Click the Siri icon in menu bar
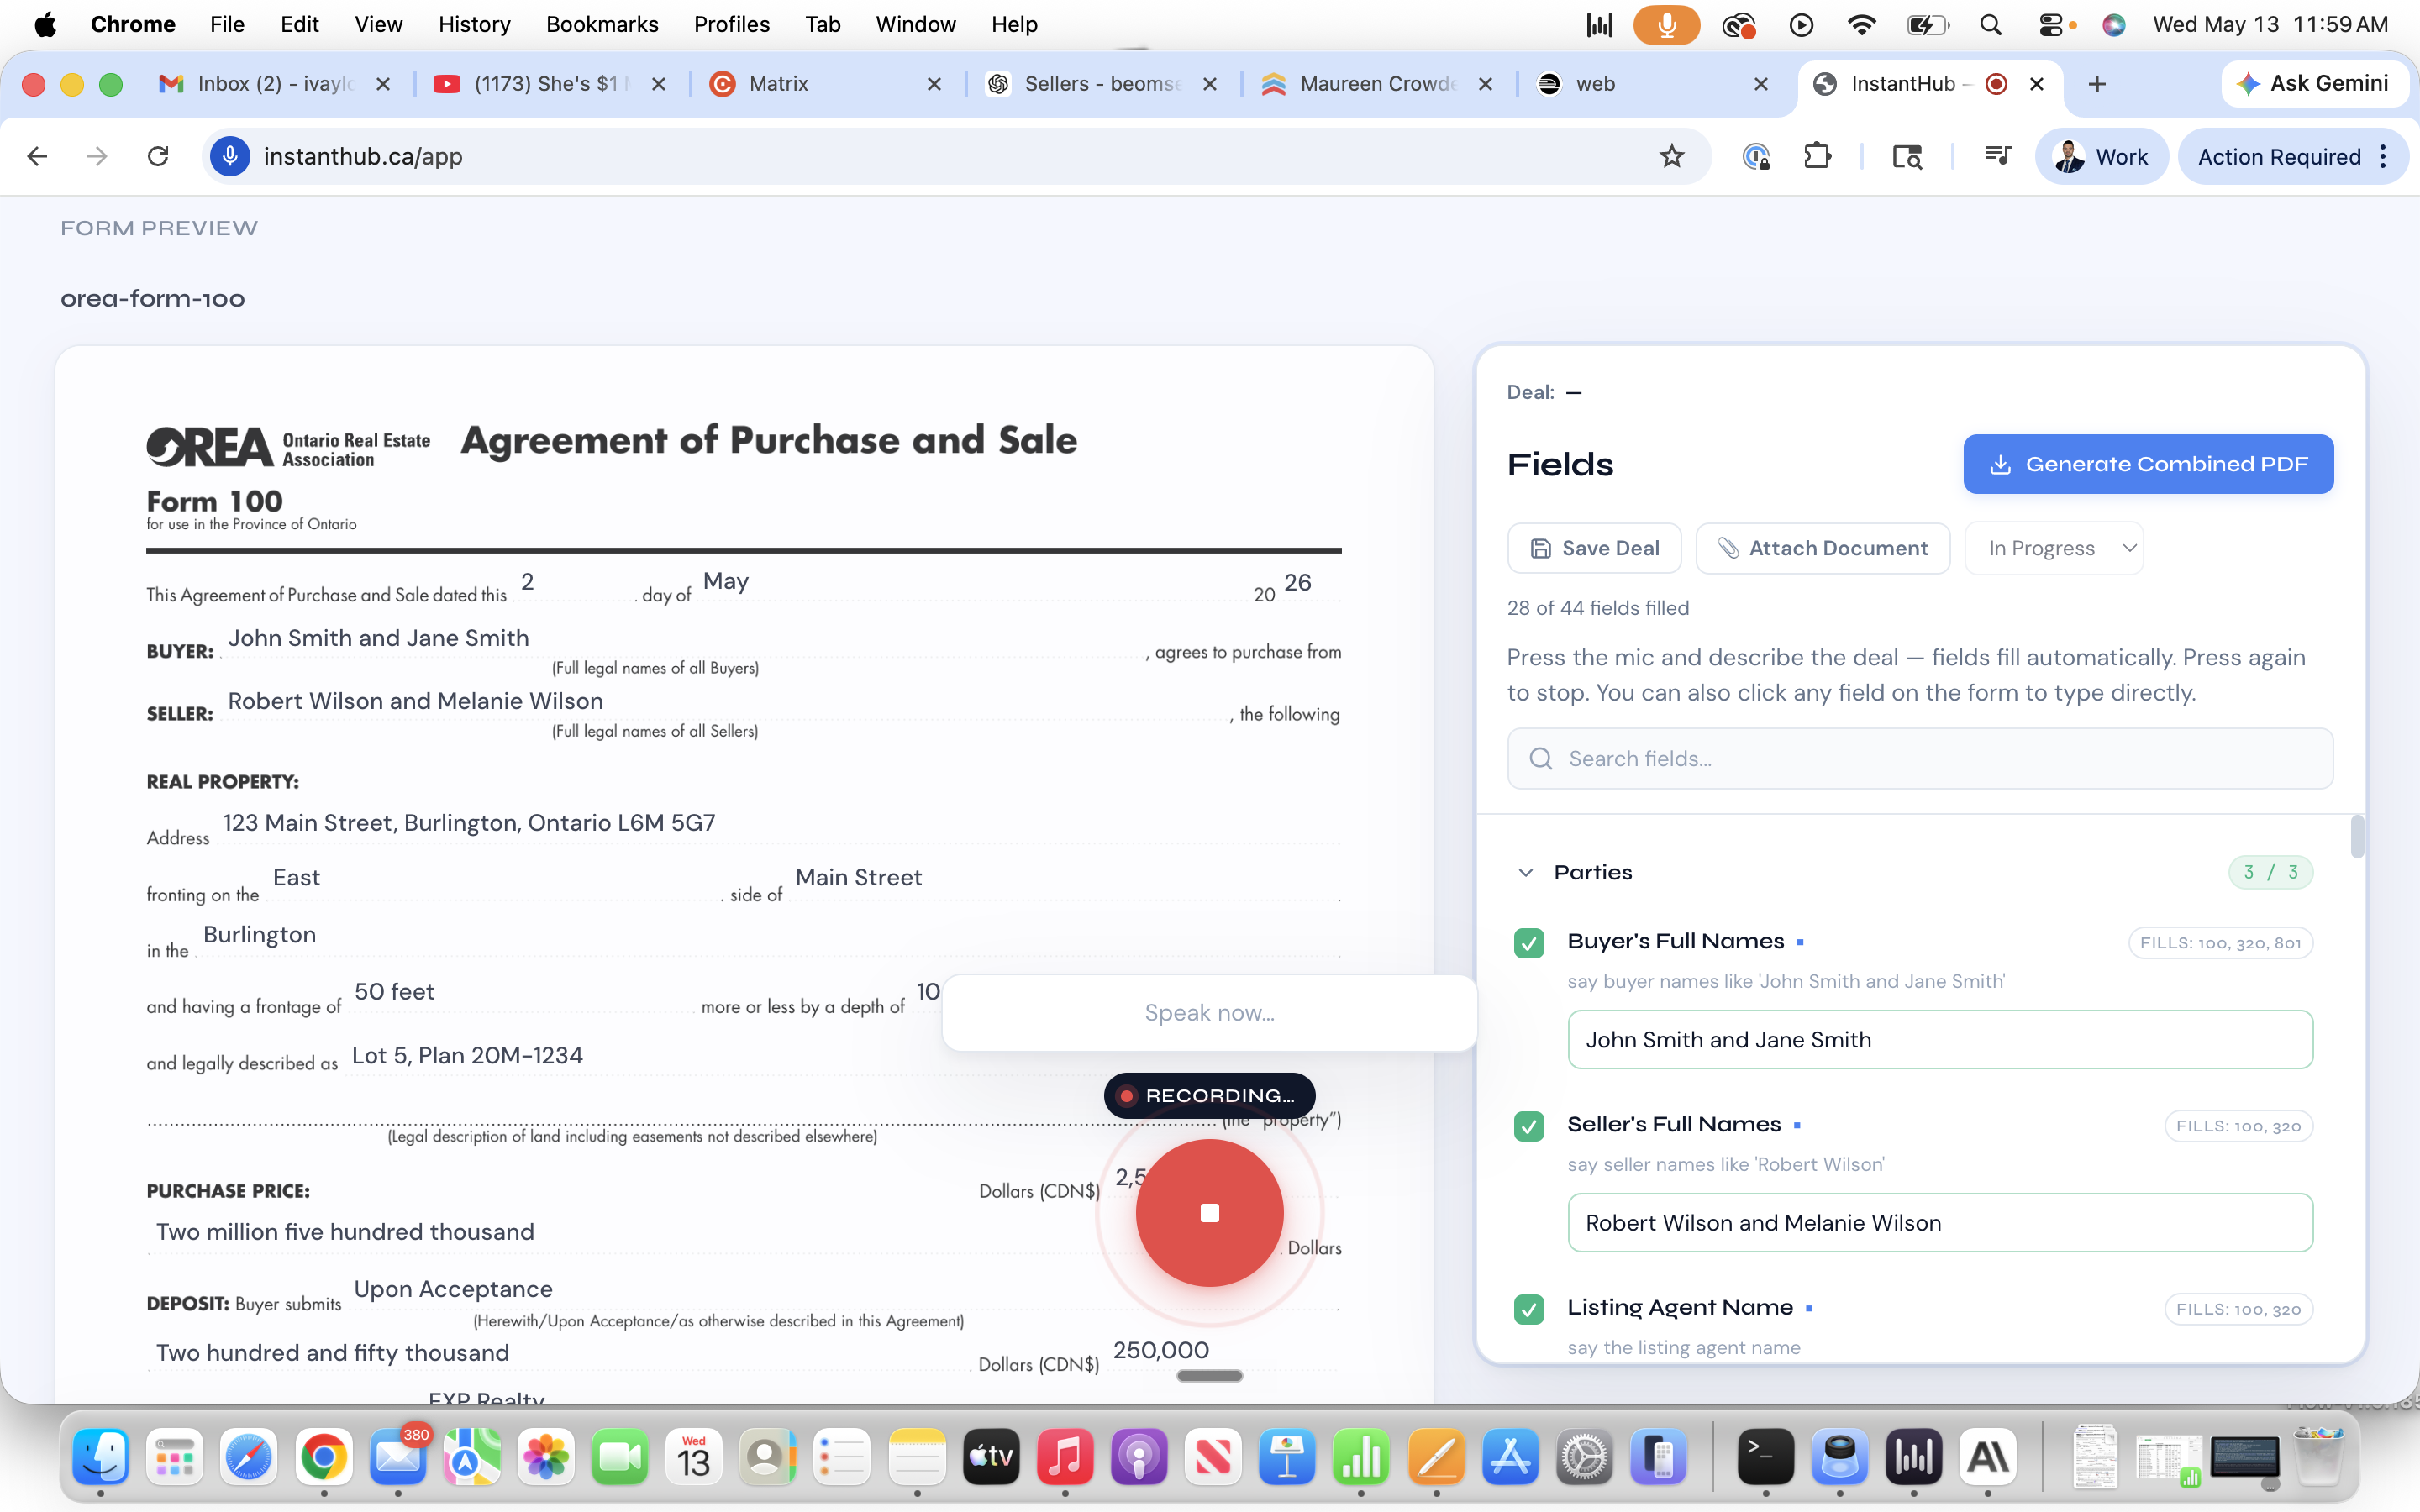Image resolution: width=2420 pixels, height=1512 pixels. coord(2113,24)
